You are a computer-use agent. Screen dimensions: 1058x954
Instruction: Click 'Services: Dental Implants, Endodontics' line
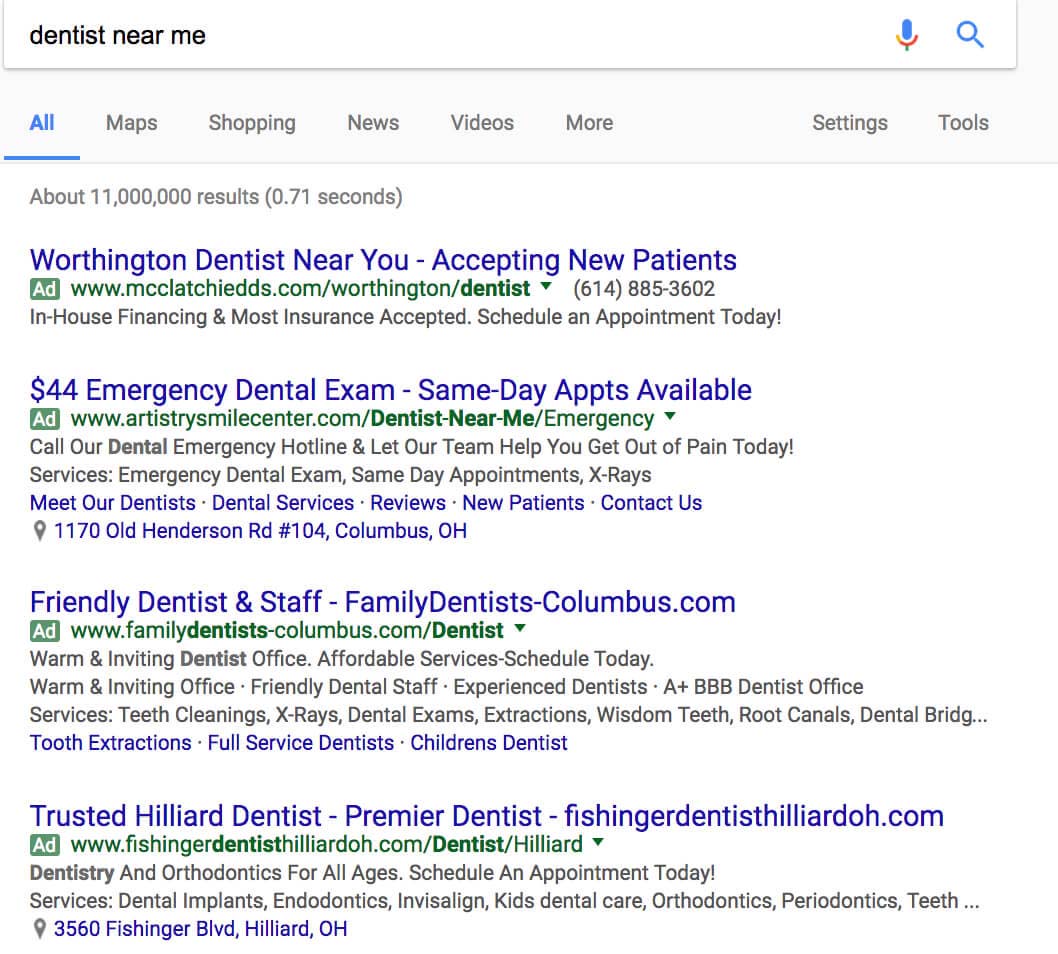[x=505, y=901]
